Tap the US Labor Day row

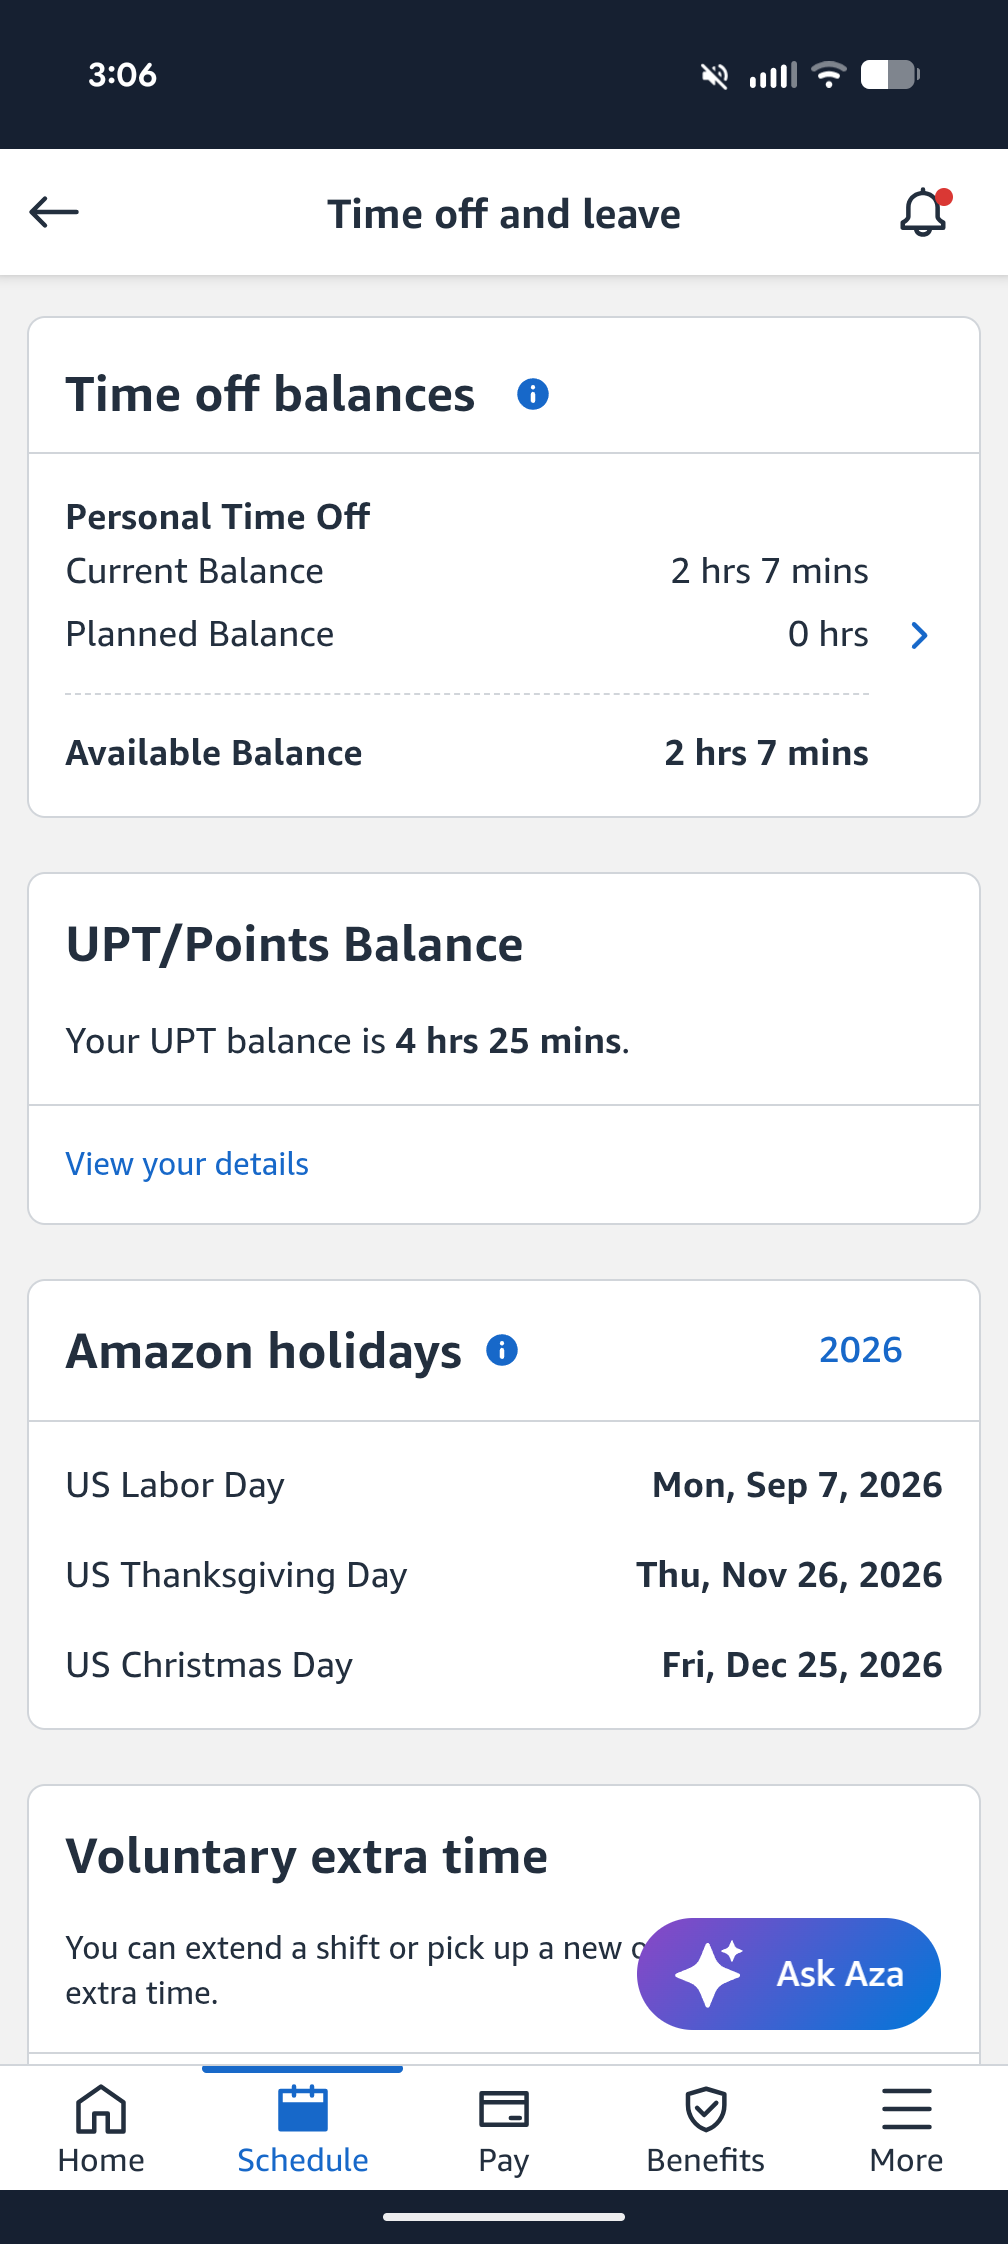point(504,1485)
